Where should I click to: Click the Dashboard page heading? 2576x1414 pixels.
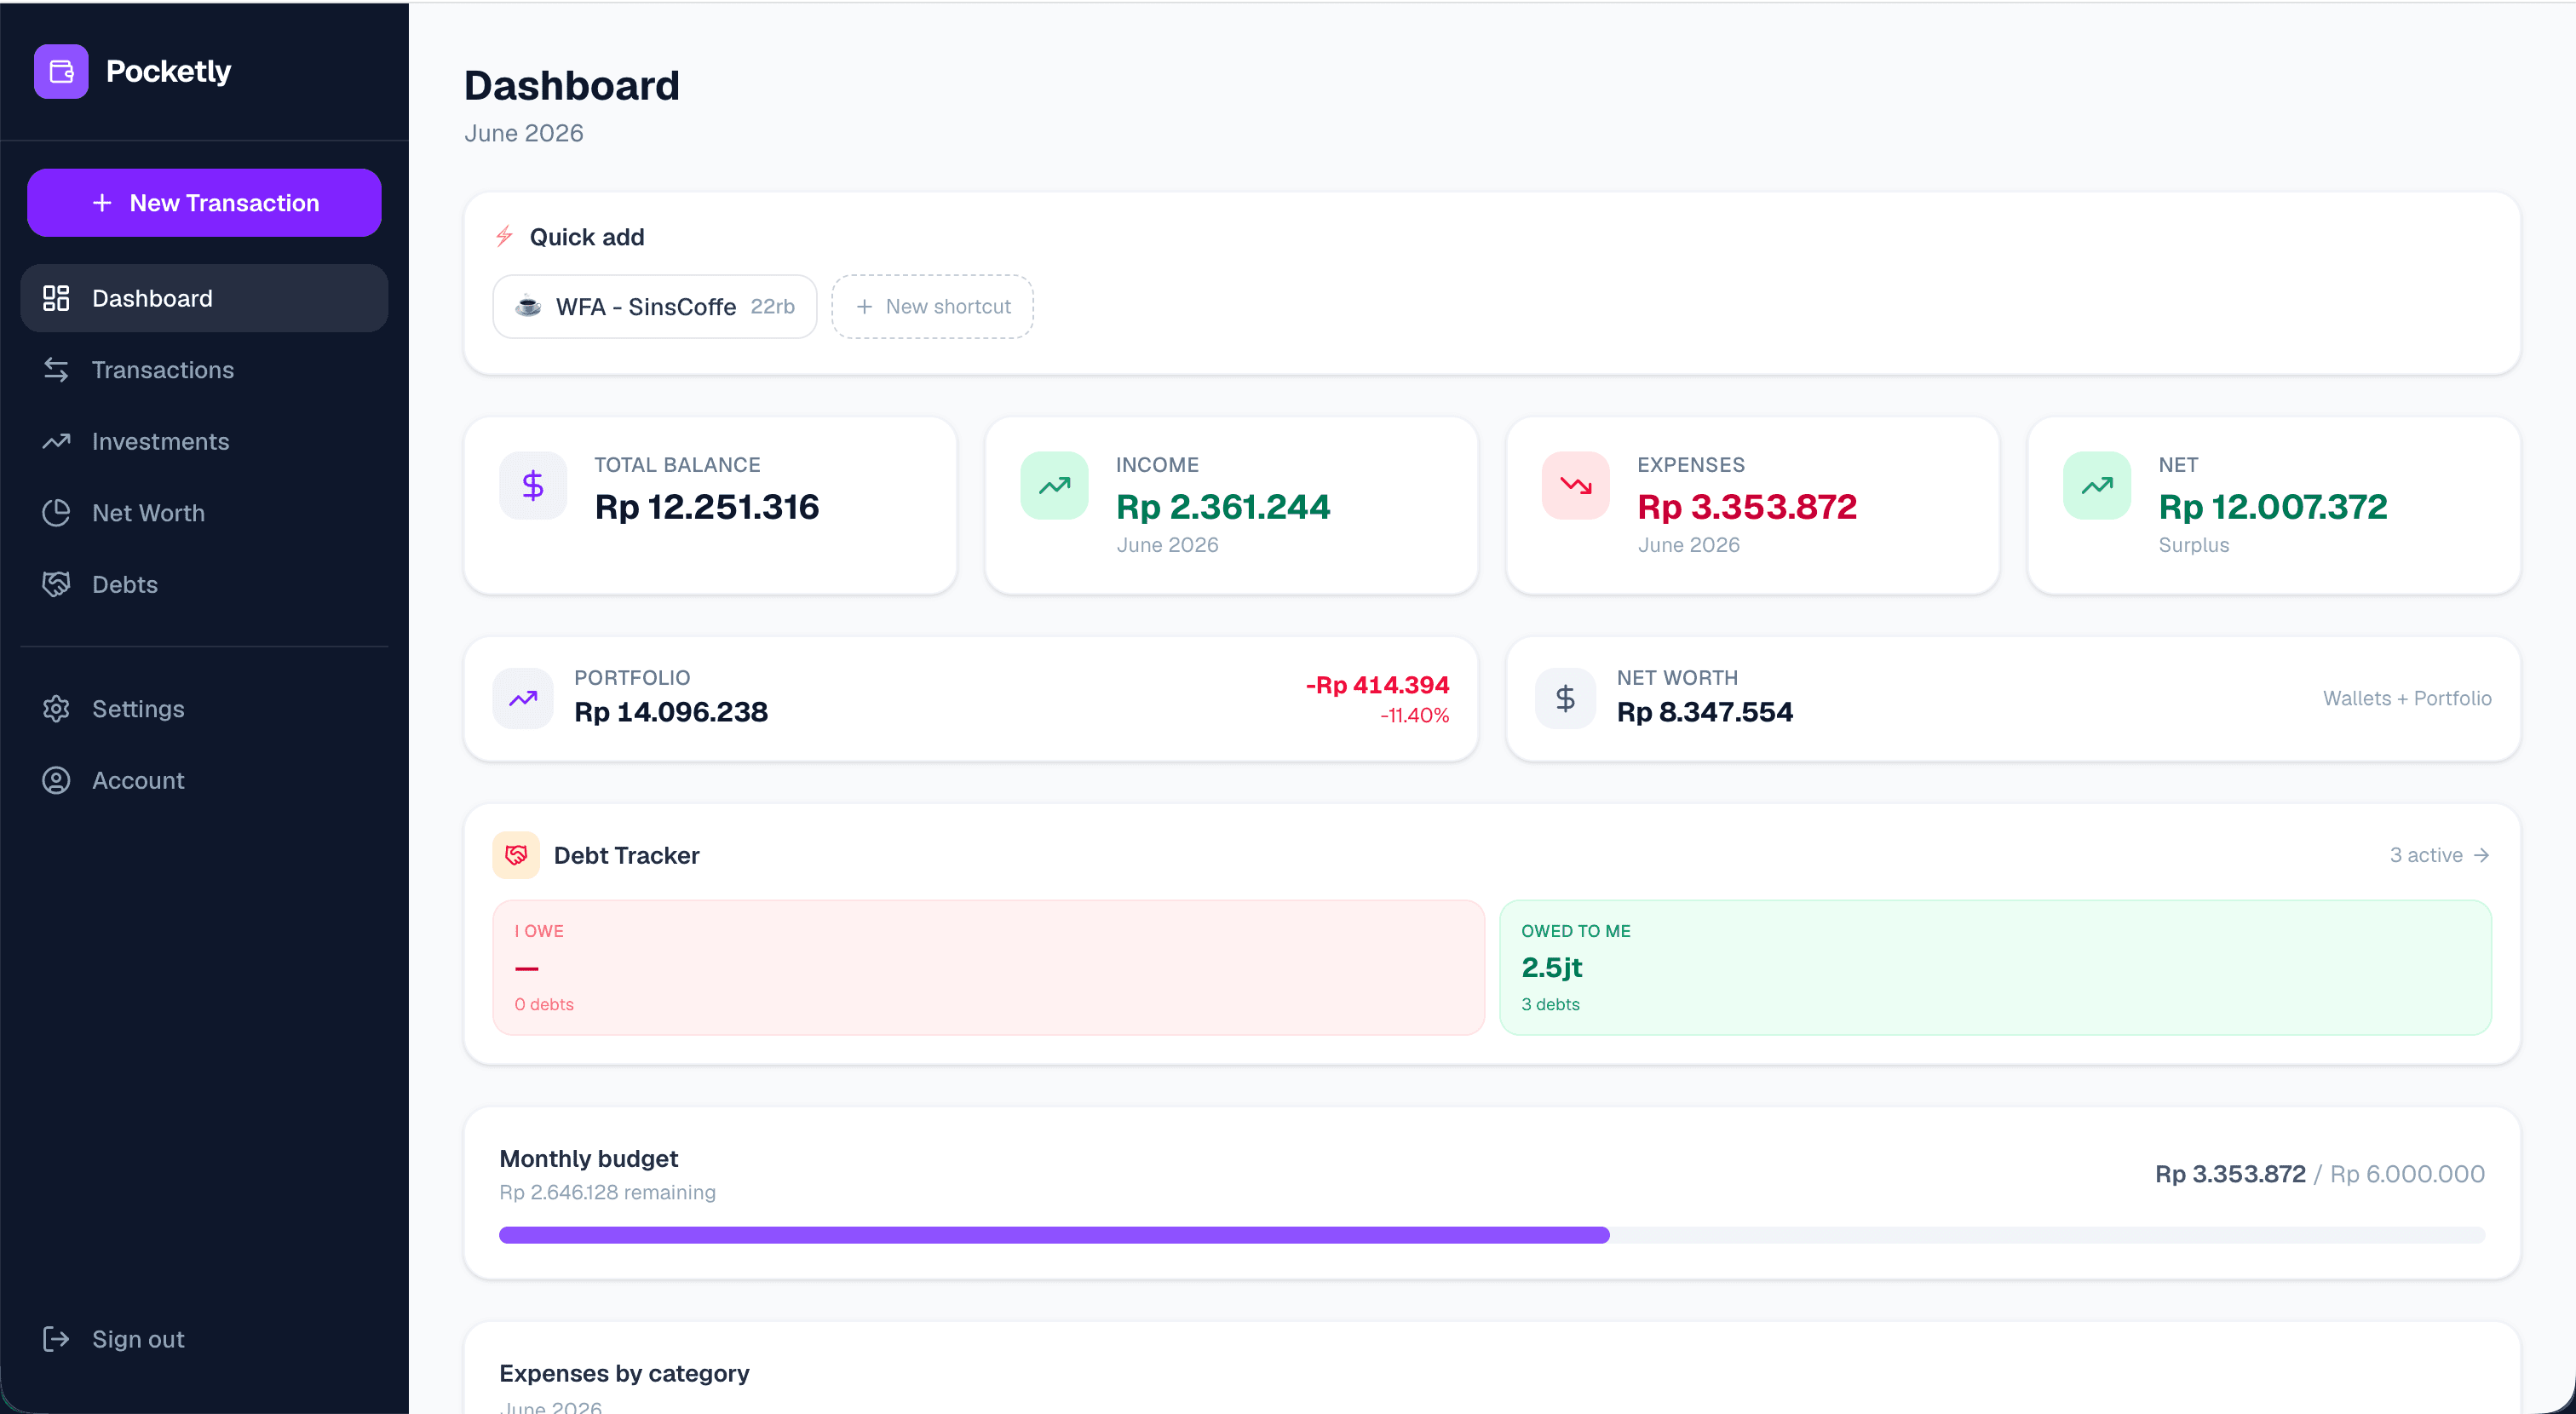coord(572,86)
